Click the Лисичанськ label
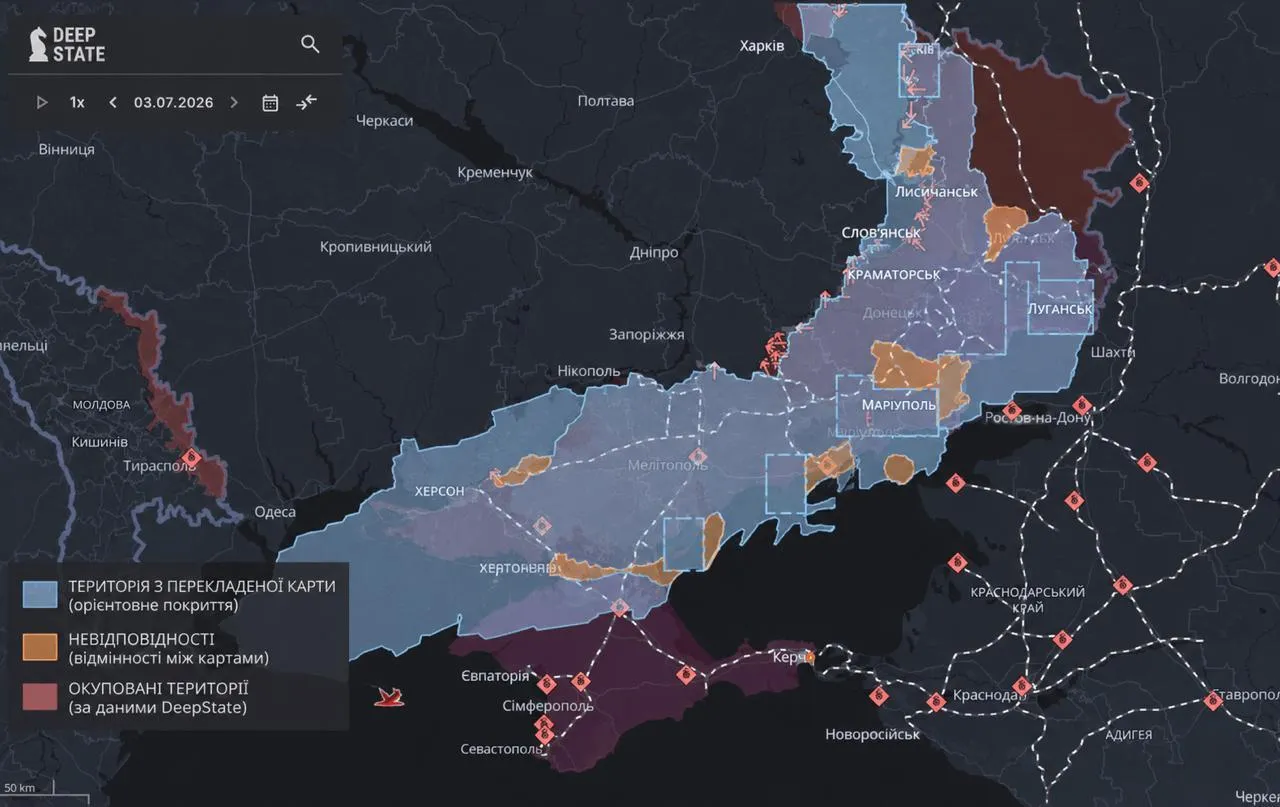 937,191
